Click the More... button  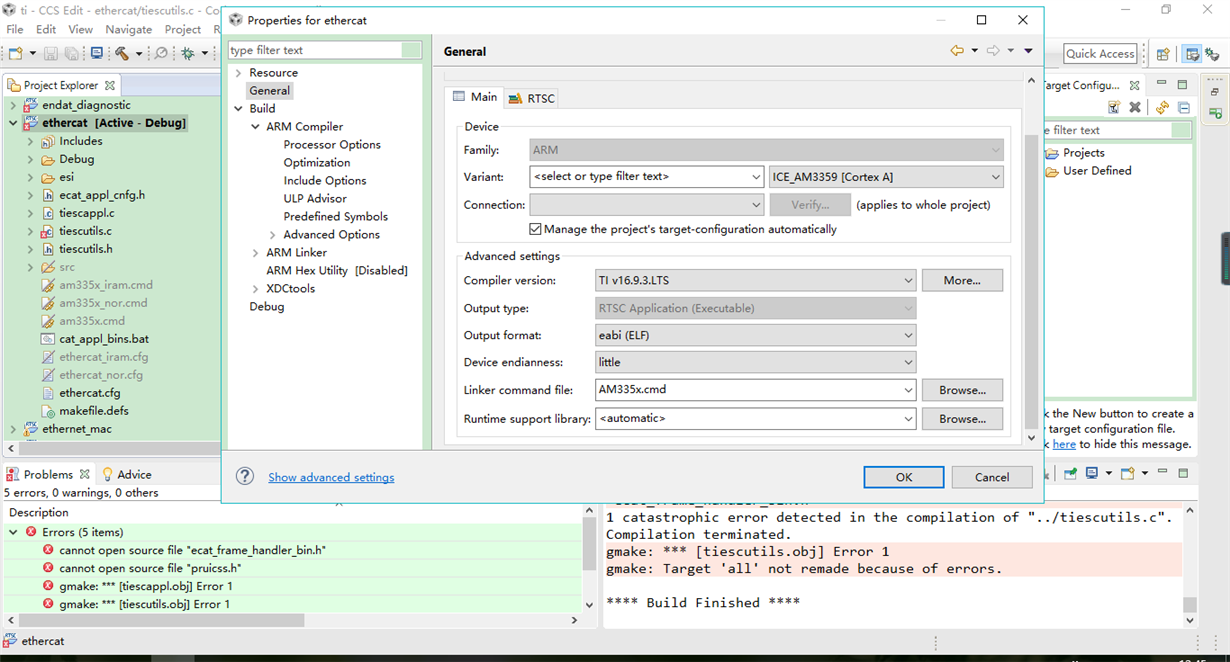tap(962, 281)
